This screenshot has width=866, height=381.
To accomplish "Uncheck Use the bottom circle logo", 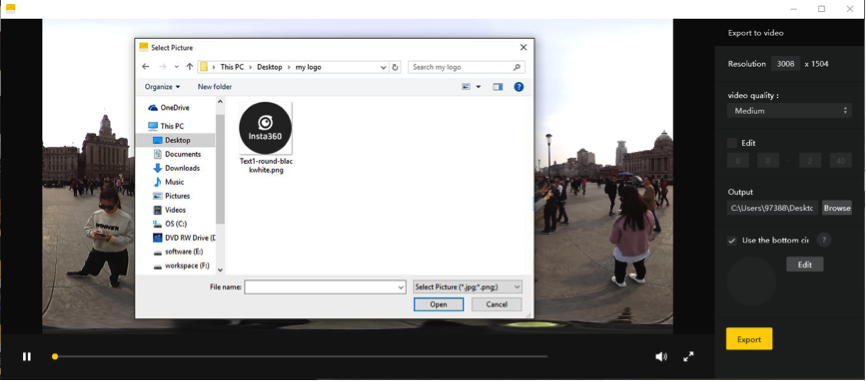I will click(732, 241).
